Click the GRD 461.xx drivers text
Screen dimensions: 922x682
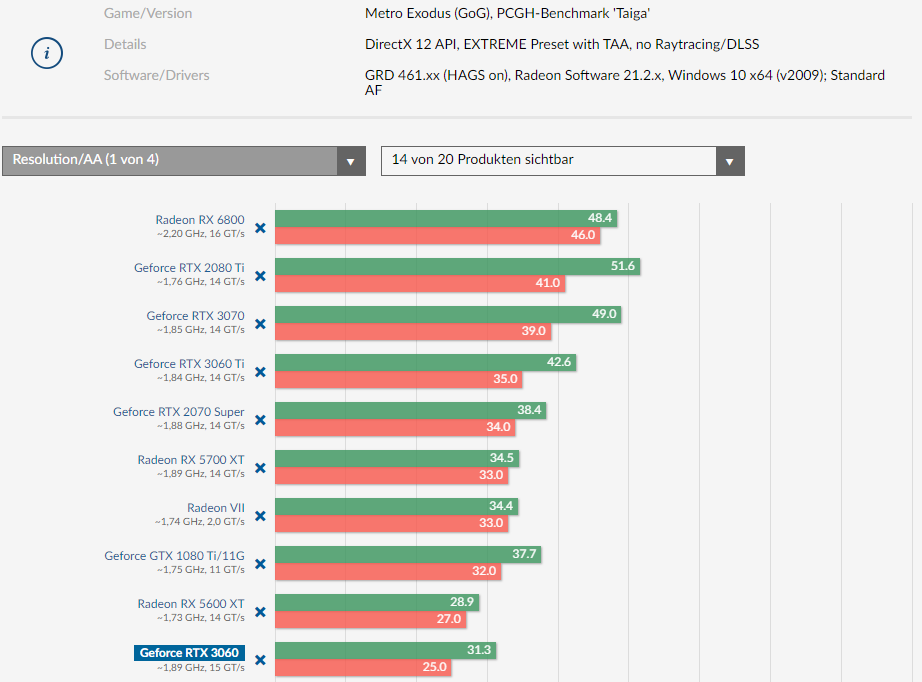click(624, 83)
